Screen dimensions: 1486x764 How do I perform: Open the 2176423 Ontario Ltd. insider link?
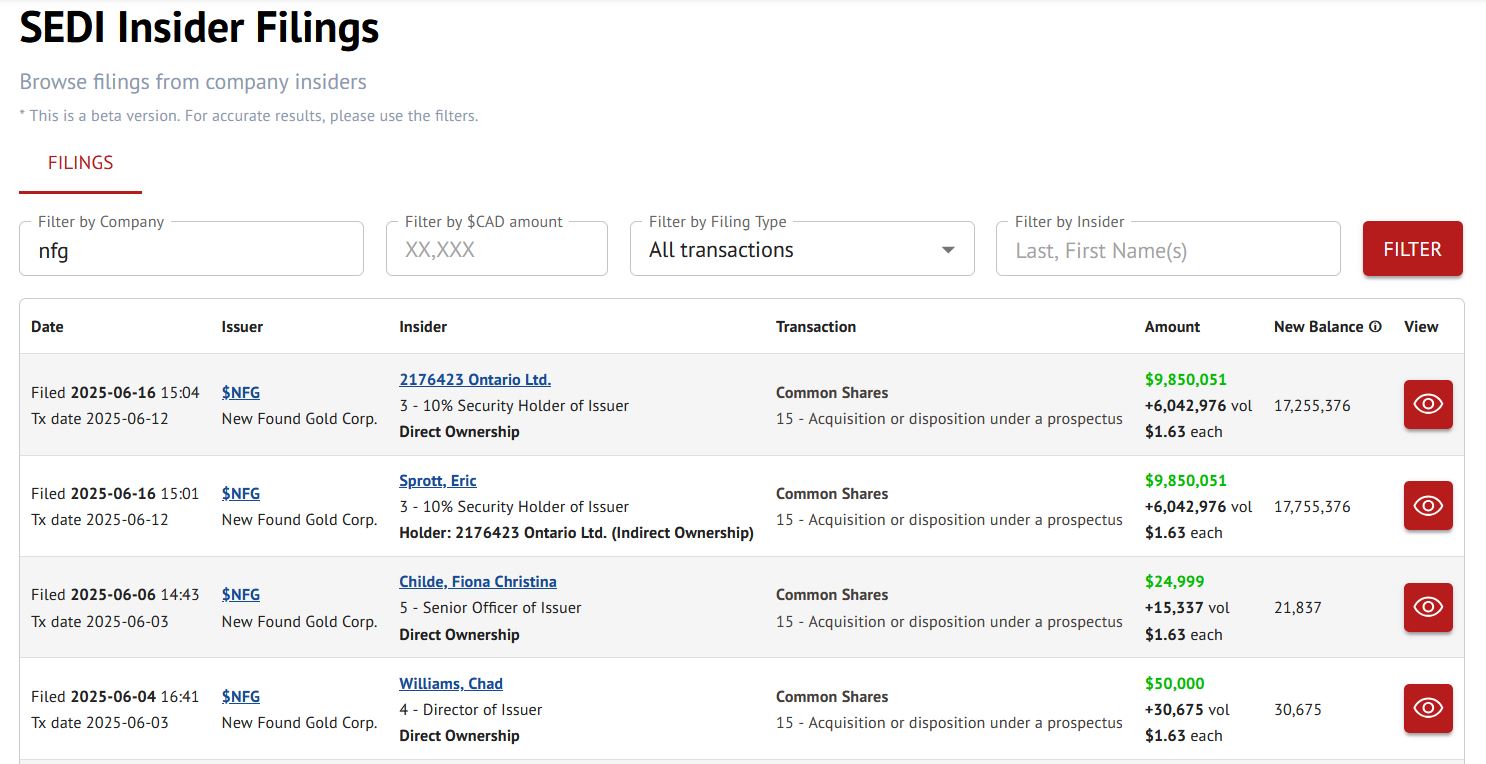pos(475,380)
